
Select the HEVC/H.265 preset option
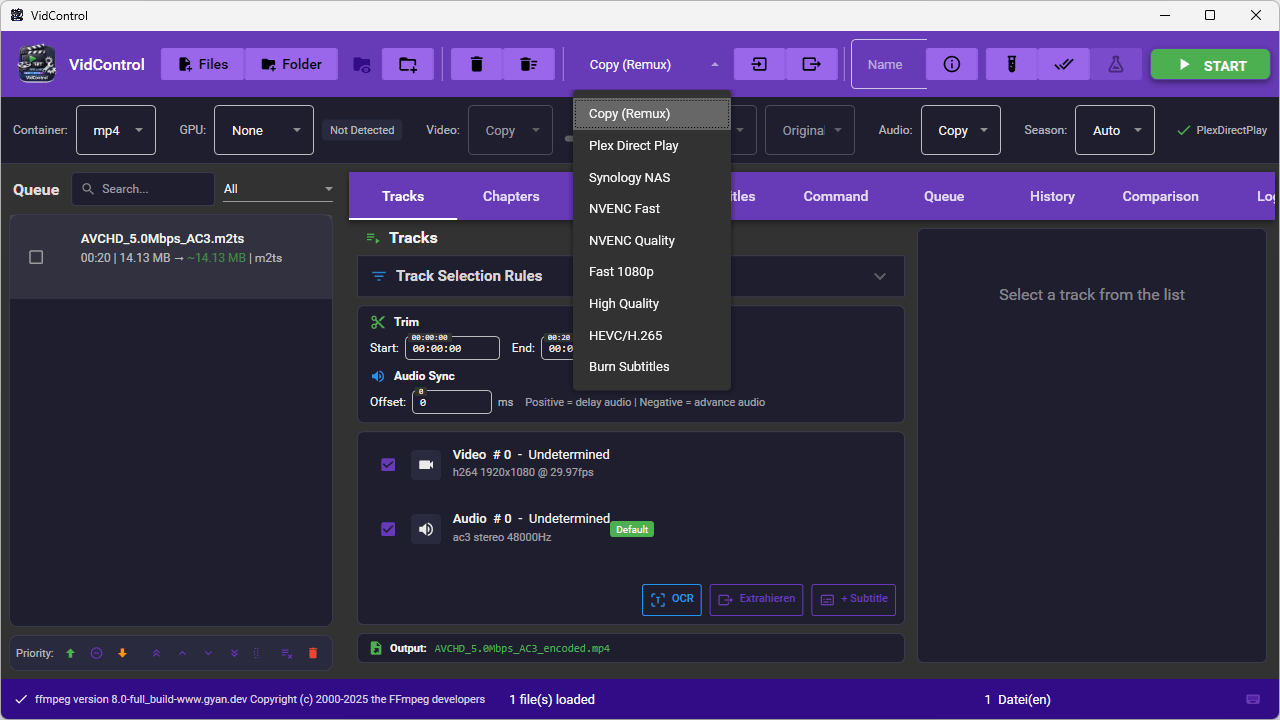(626, 335)
